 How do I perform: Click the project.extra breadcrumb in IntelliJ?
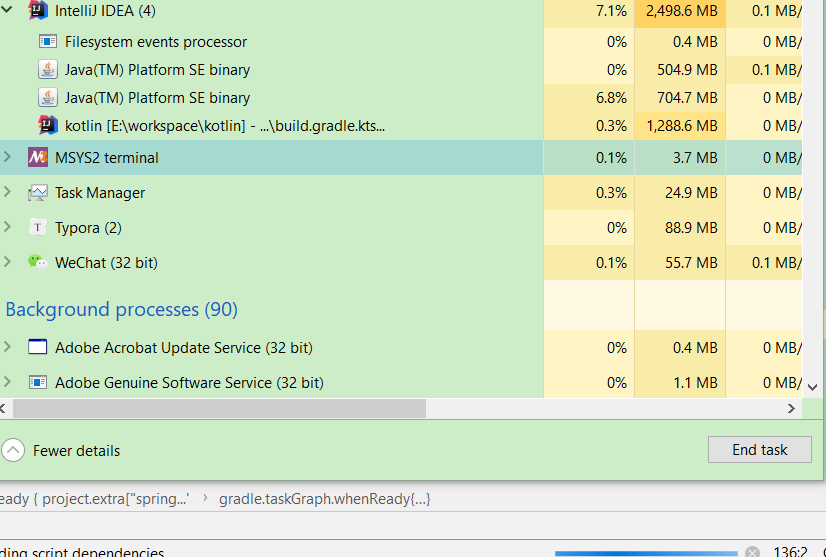95,499
